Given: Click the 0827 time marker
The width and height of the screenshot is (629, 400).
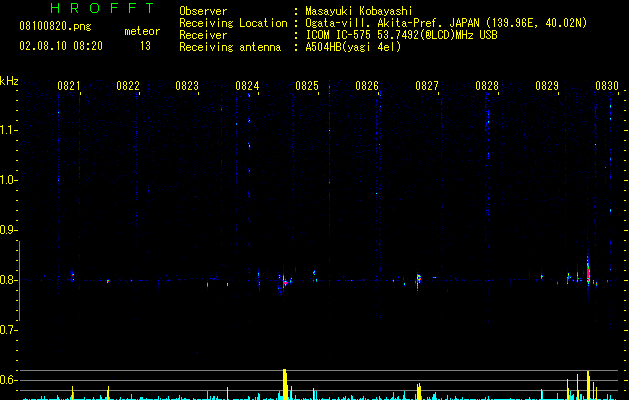Looking at the screenshot, I should click(x=427, y=86).
